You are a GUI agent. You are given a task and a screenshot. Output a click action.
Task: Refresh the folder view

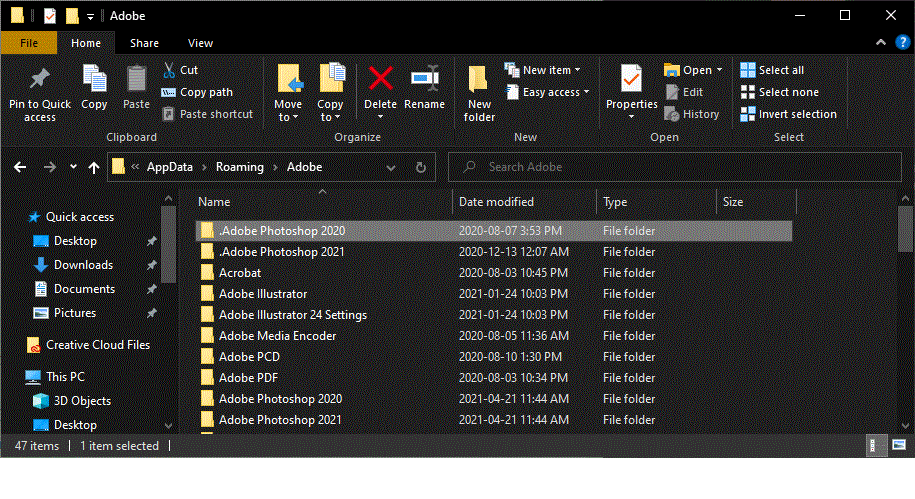(421, 168)
